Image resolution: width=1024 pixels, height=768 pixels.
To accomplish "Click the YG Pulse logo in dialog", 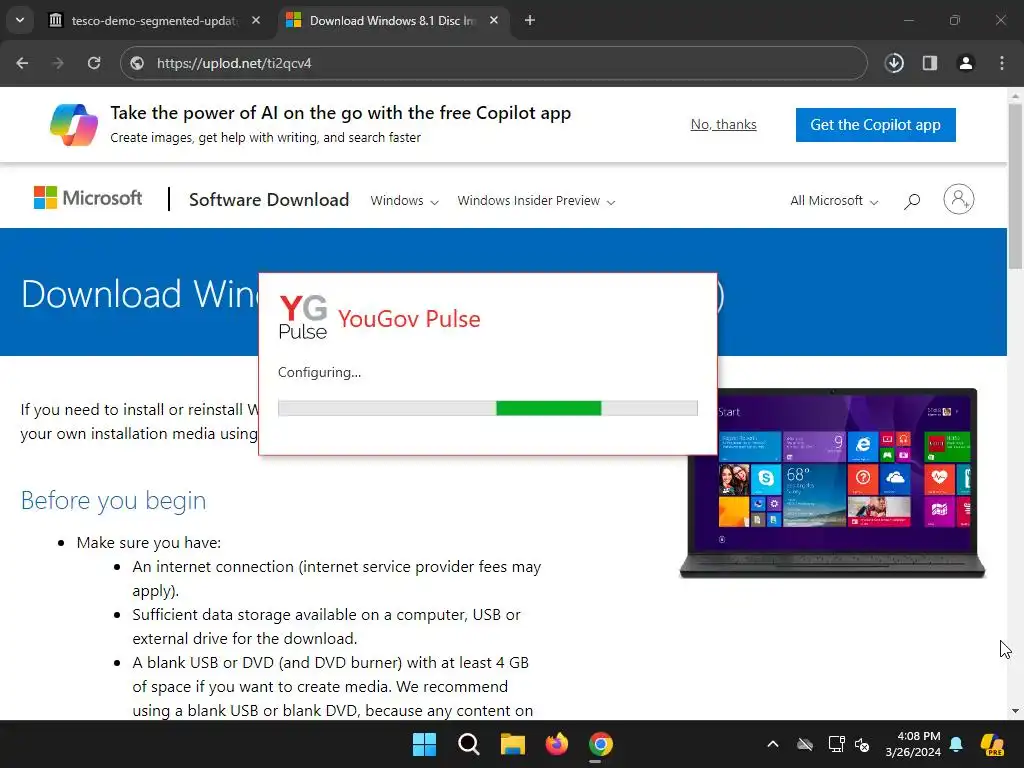I will 303,317.
